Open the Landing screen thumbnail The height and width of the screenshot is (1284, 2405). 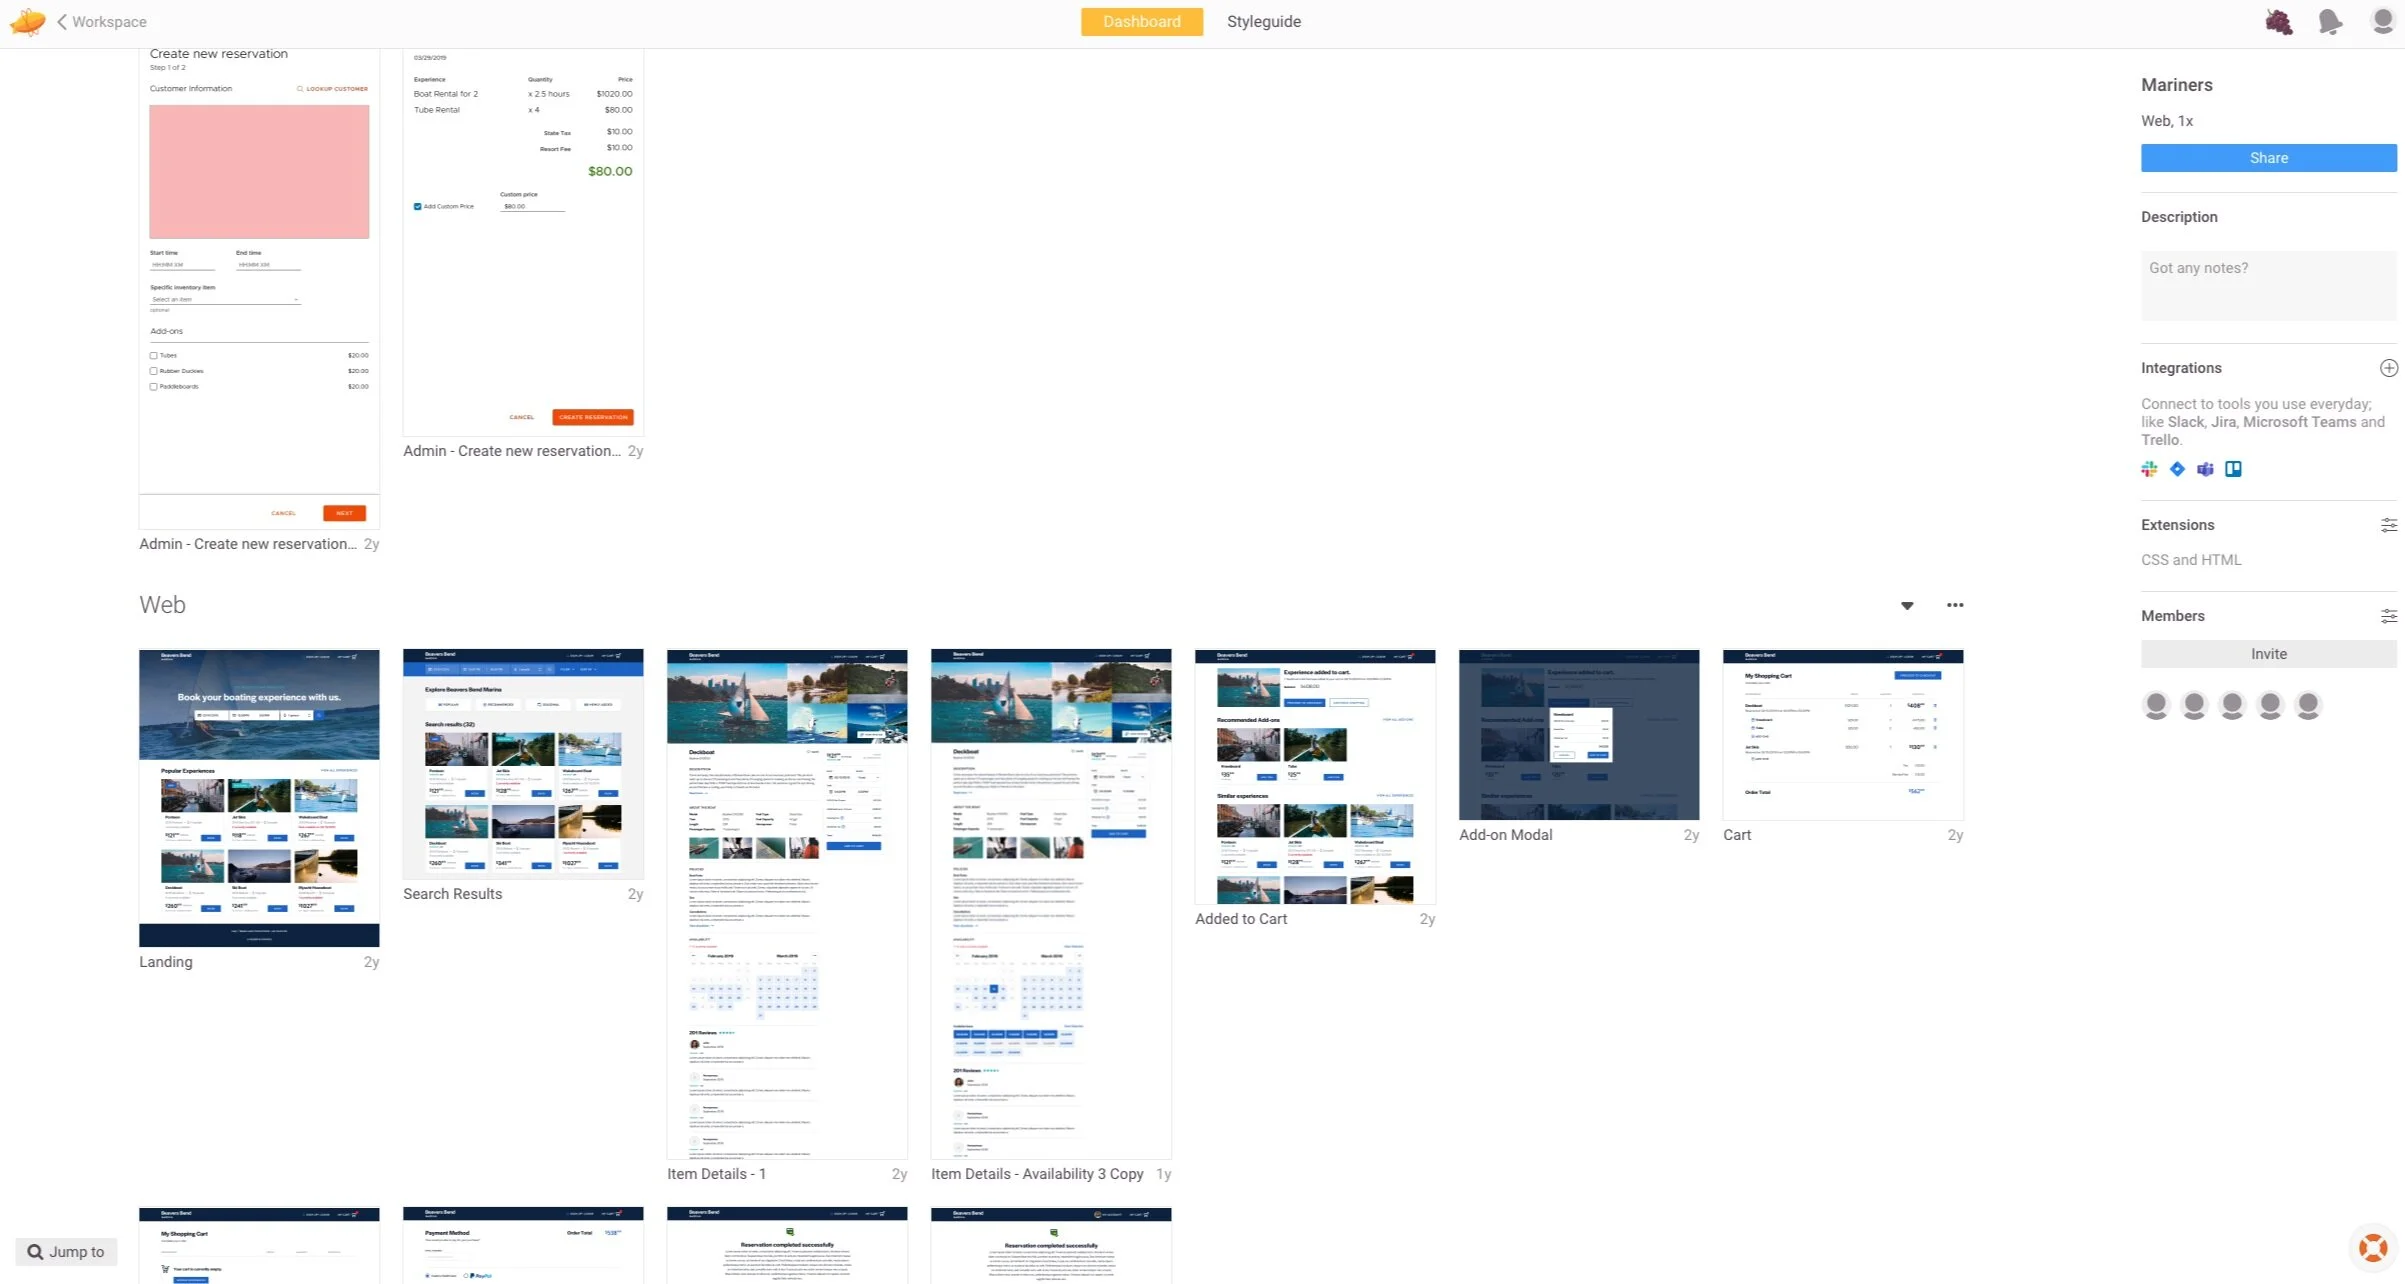pyautogui.click(x=259, y=797)
